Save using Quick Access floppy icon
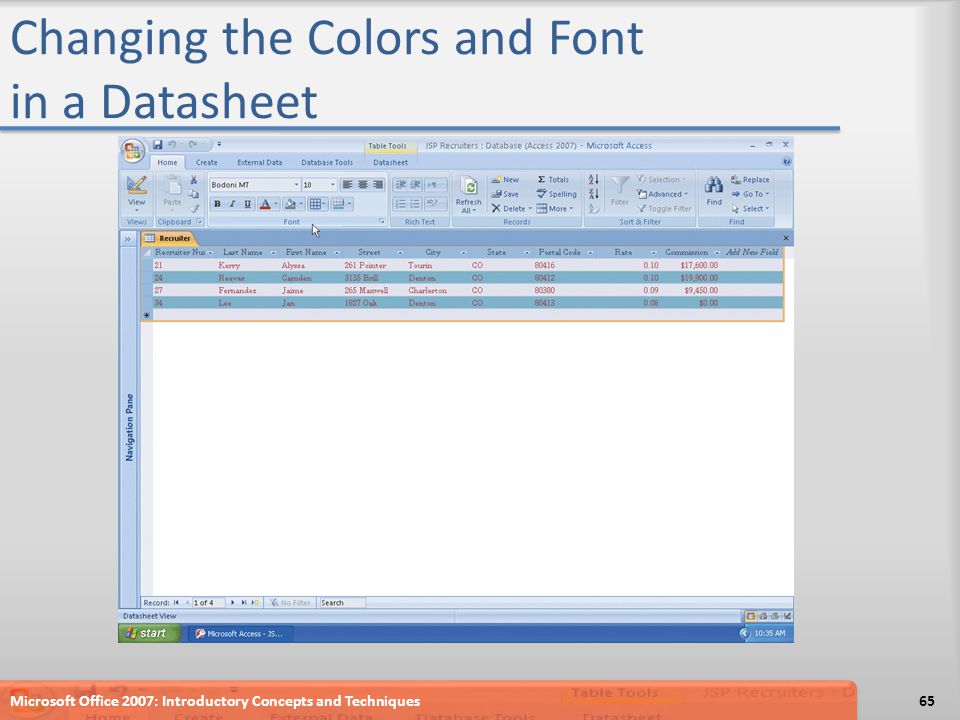The image size is (960, 720). tap(157, 144)
